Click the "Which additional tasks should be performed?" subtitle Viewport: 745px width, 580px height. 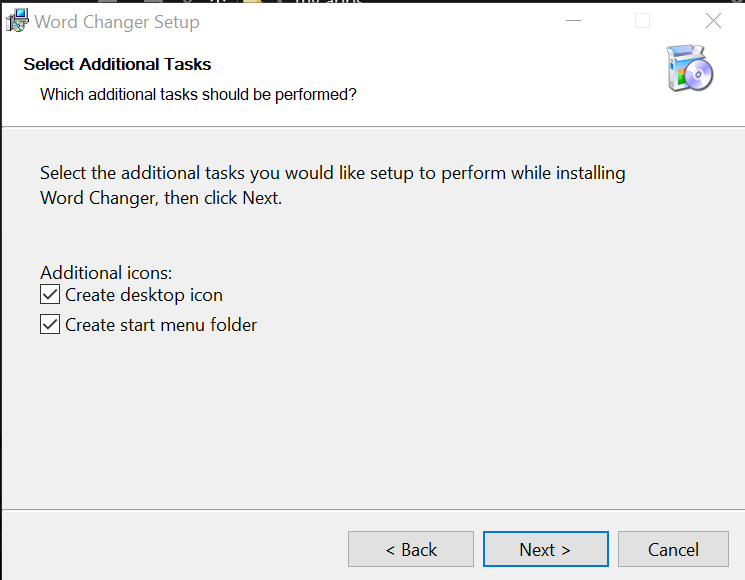(x=198, y=94)
